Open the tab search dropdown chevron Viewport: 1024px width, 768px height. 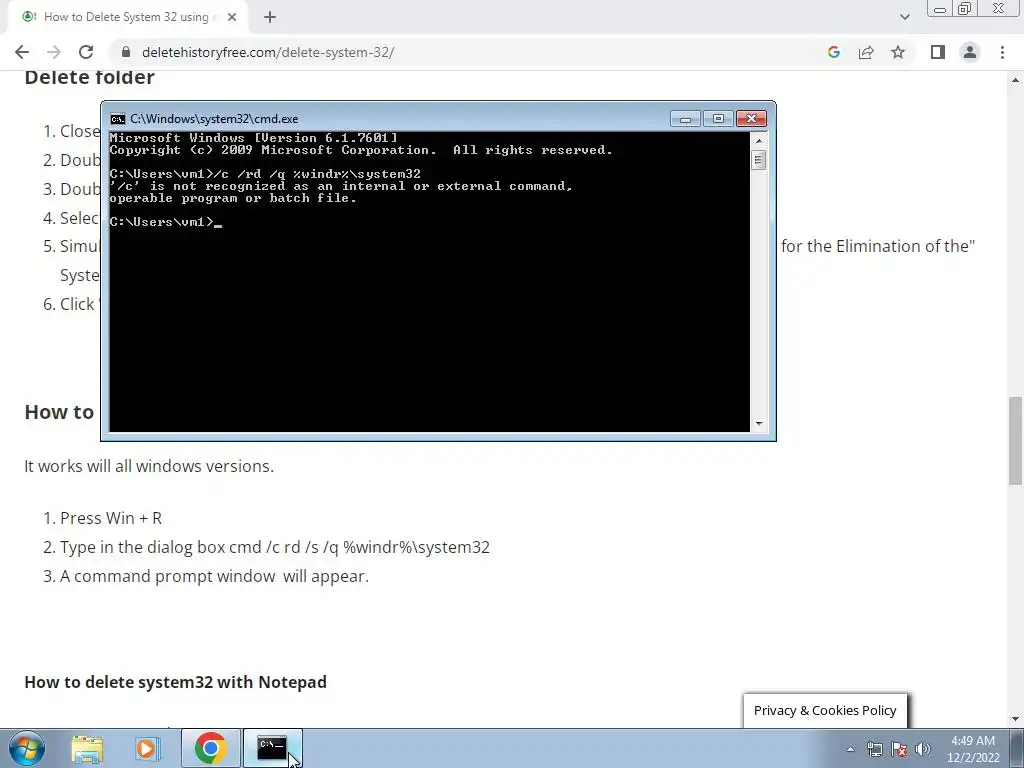[904, 17]
